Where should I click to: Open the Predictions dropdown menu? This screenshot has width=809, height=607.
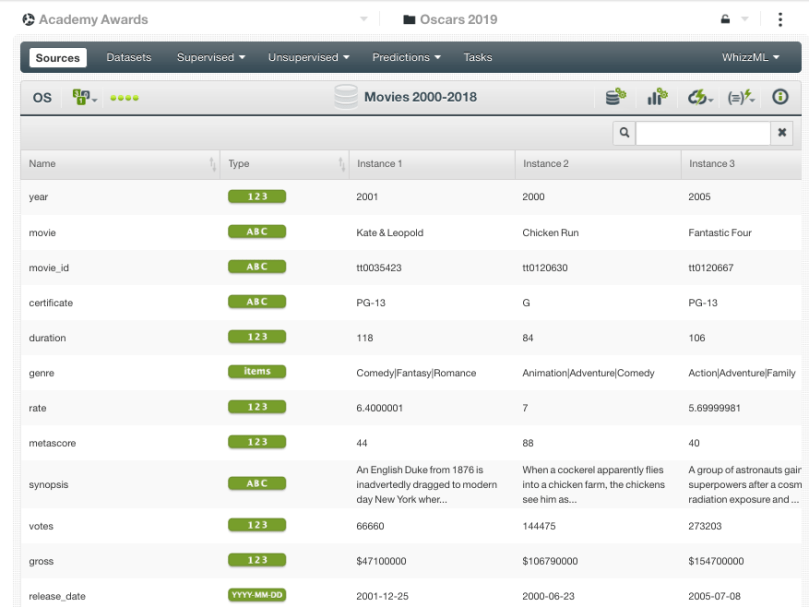pyautogui.click(x=406, y=57)
